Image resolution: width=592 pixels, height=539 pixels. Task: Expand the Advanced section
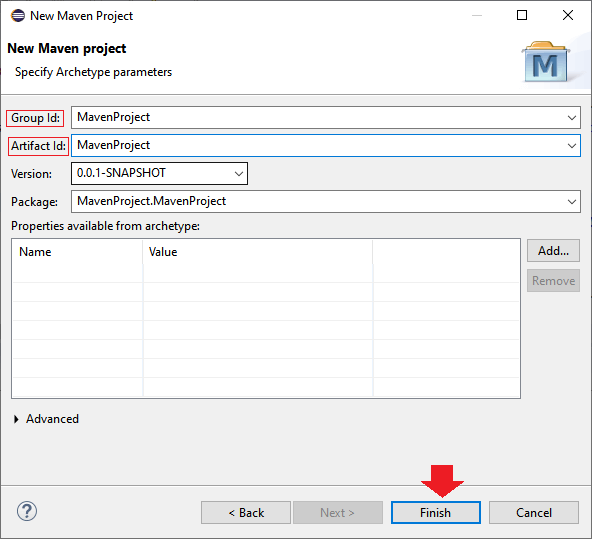(x=16, y=419)
